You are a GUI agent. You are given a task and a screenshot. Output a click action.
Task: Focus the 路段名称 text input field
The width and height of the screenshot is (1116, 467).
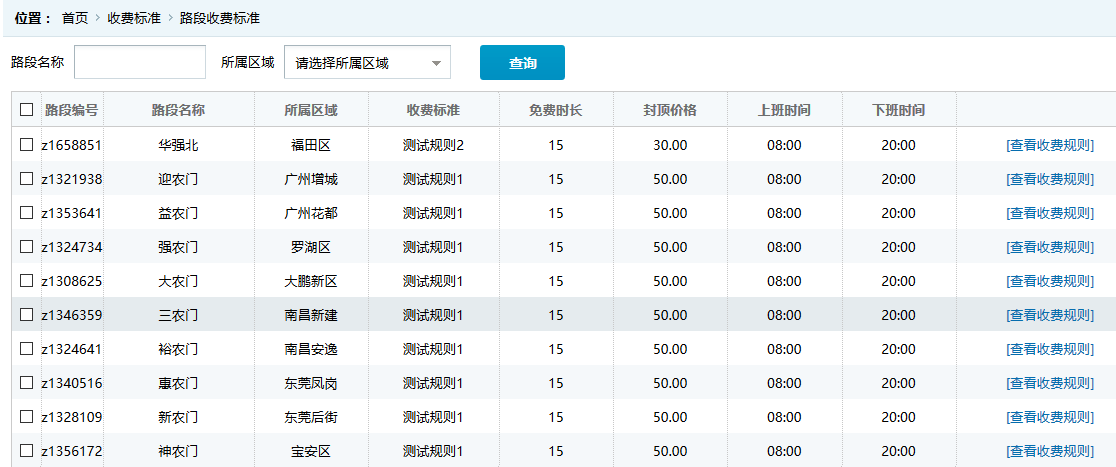pyautogui.click(x=140, y=62)
